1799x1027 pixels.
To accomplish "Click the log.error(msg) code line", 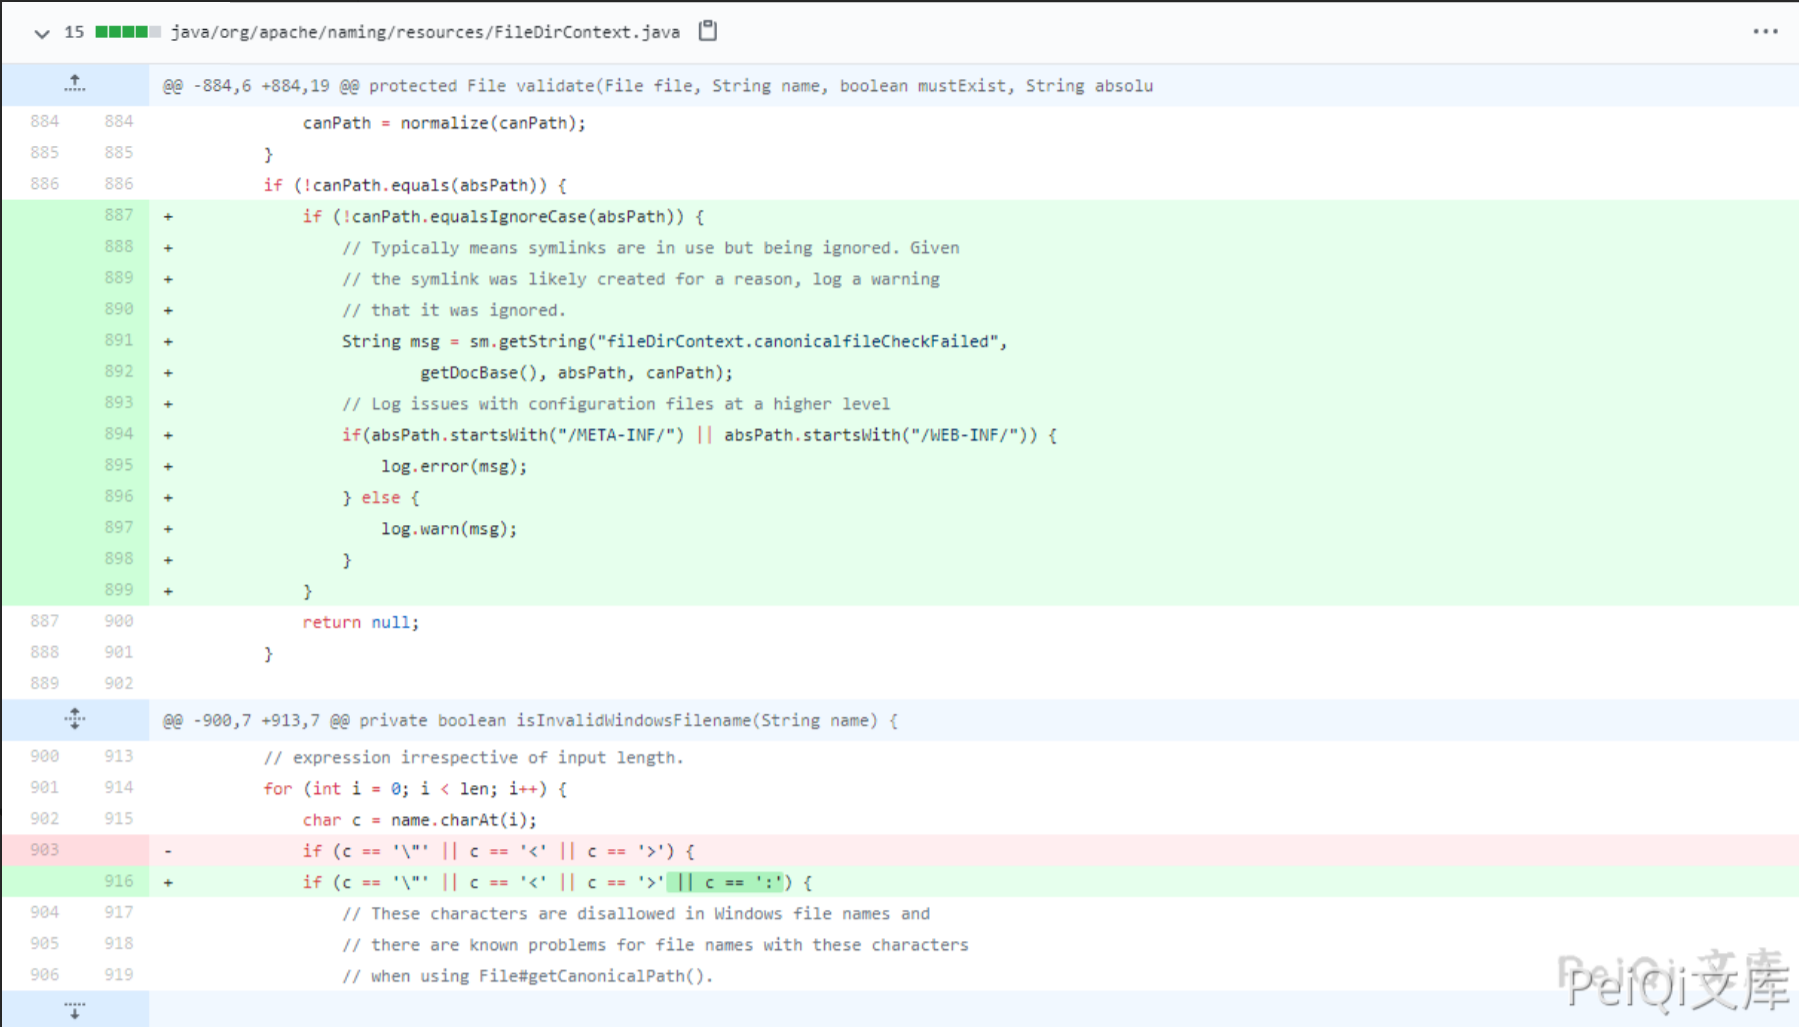I will coord(453,466).
